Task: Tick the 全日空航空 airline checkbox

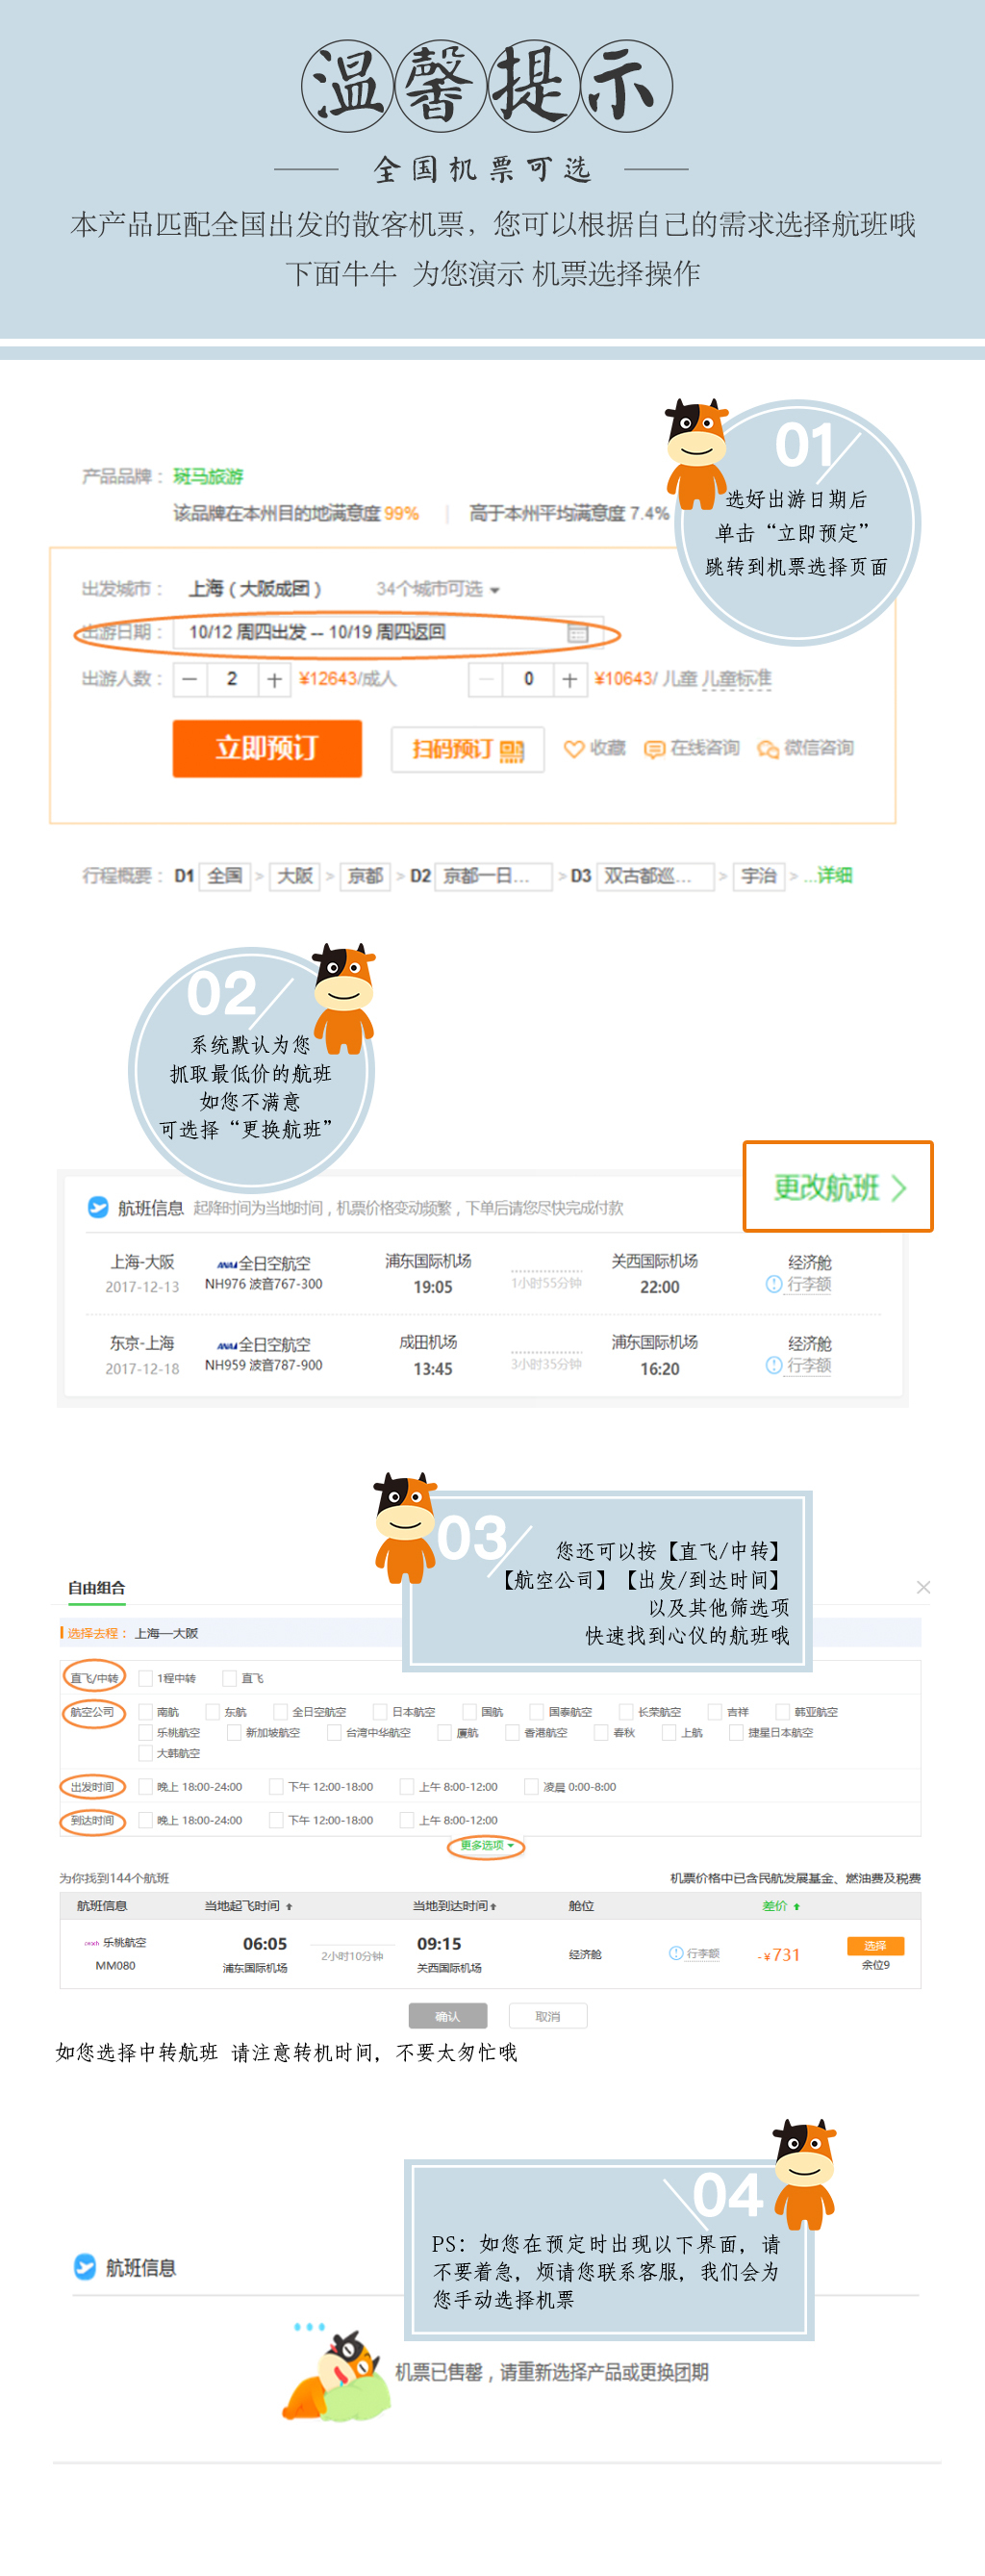Action: [x=281, y=1712]
